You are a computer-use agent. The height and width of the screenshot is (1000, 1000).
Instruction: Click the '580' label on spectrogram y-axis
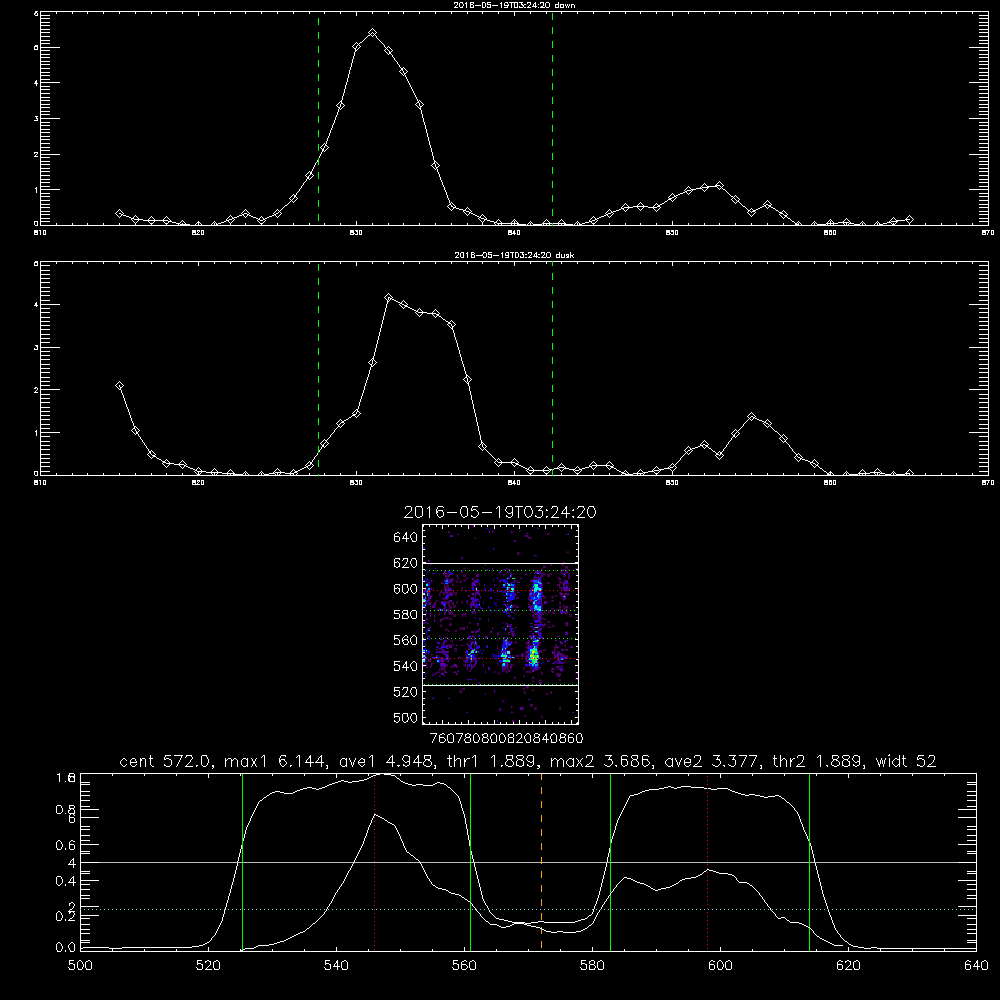coord(406,615)
